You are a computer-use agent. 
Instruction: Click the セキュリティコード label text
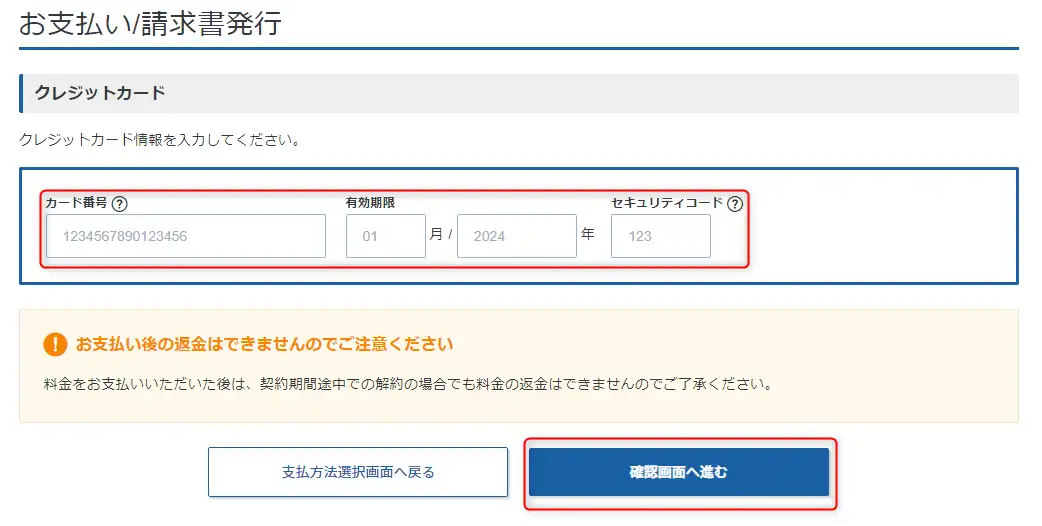click(x=667, y=203)
